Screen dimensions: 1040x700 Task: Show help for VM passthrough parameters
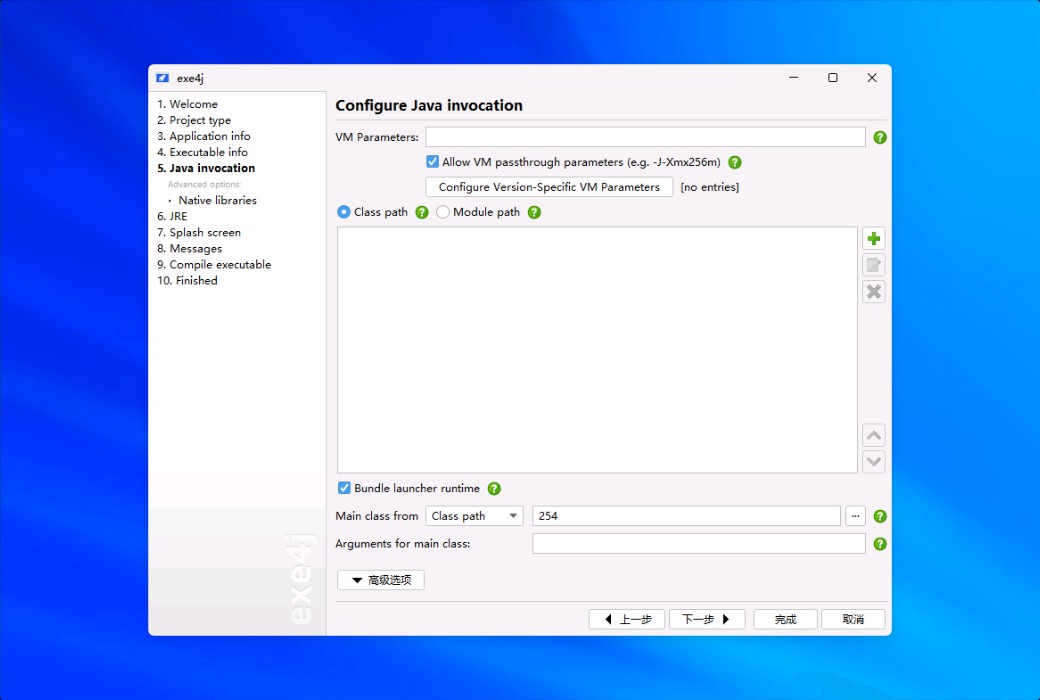point(735,162)
